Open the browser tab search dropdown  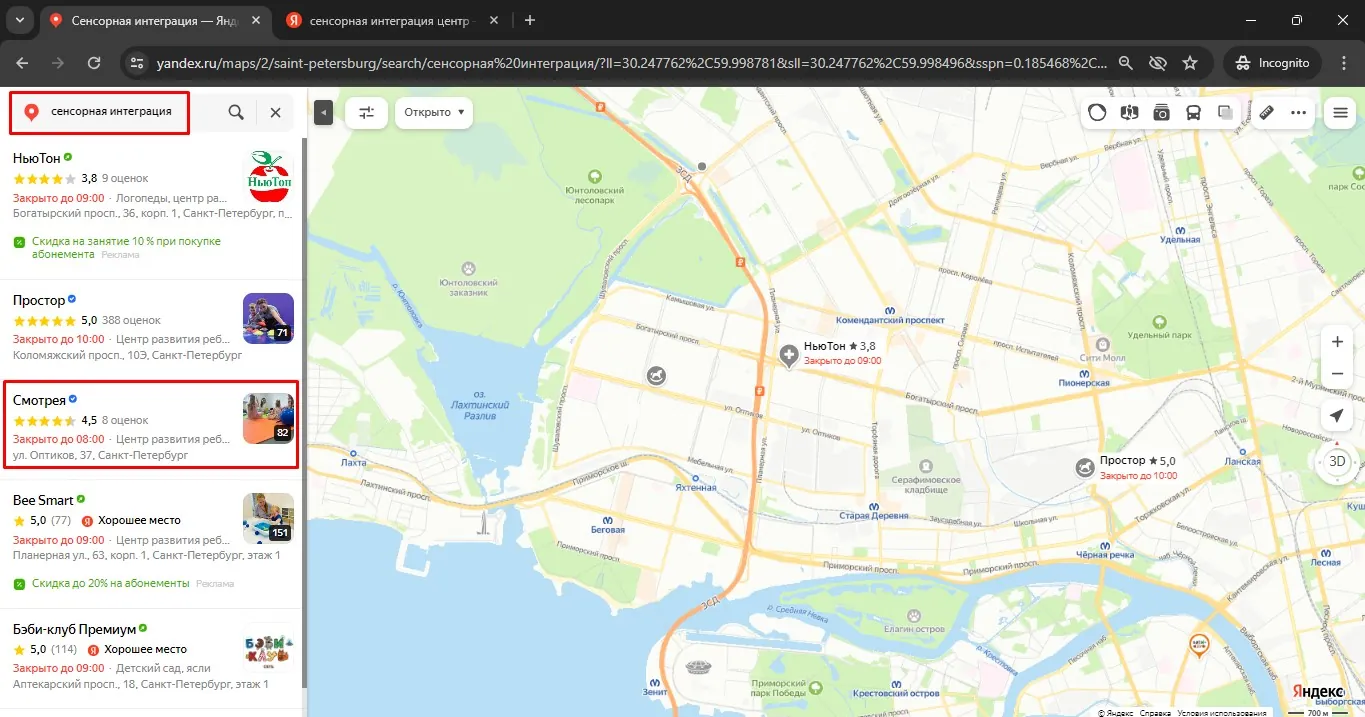point(18,20)
